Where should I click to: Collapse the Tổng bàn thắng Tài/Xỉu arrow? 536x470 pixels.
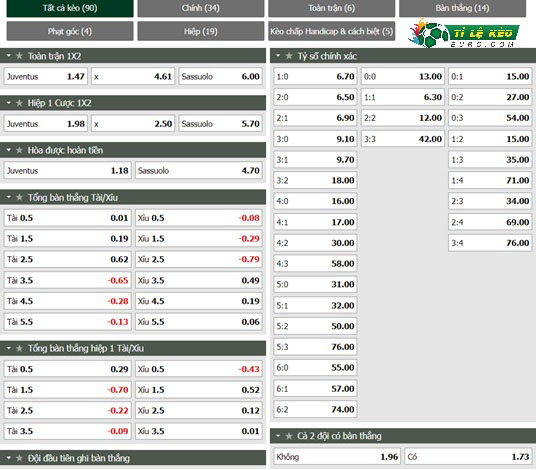(x=9, y=197)
